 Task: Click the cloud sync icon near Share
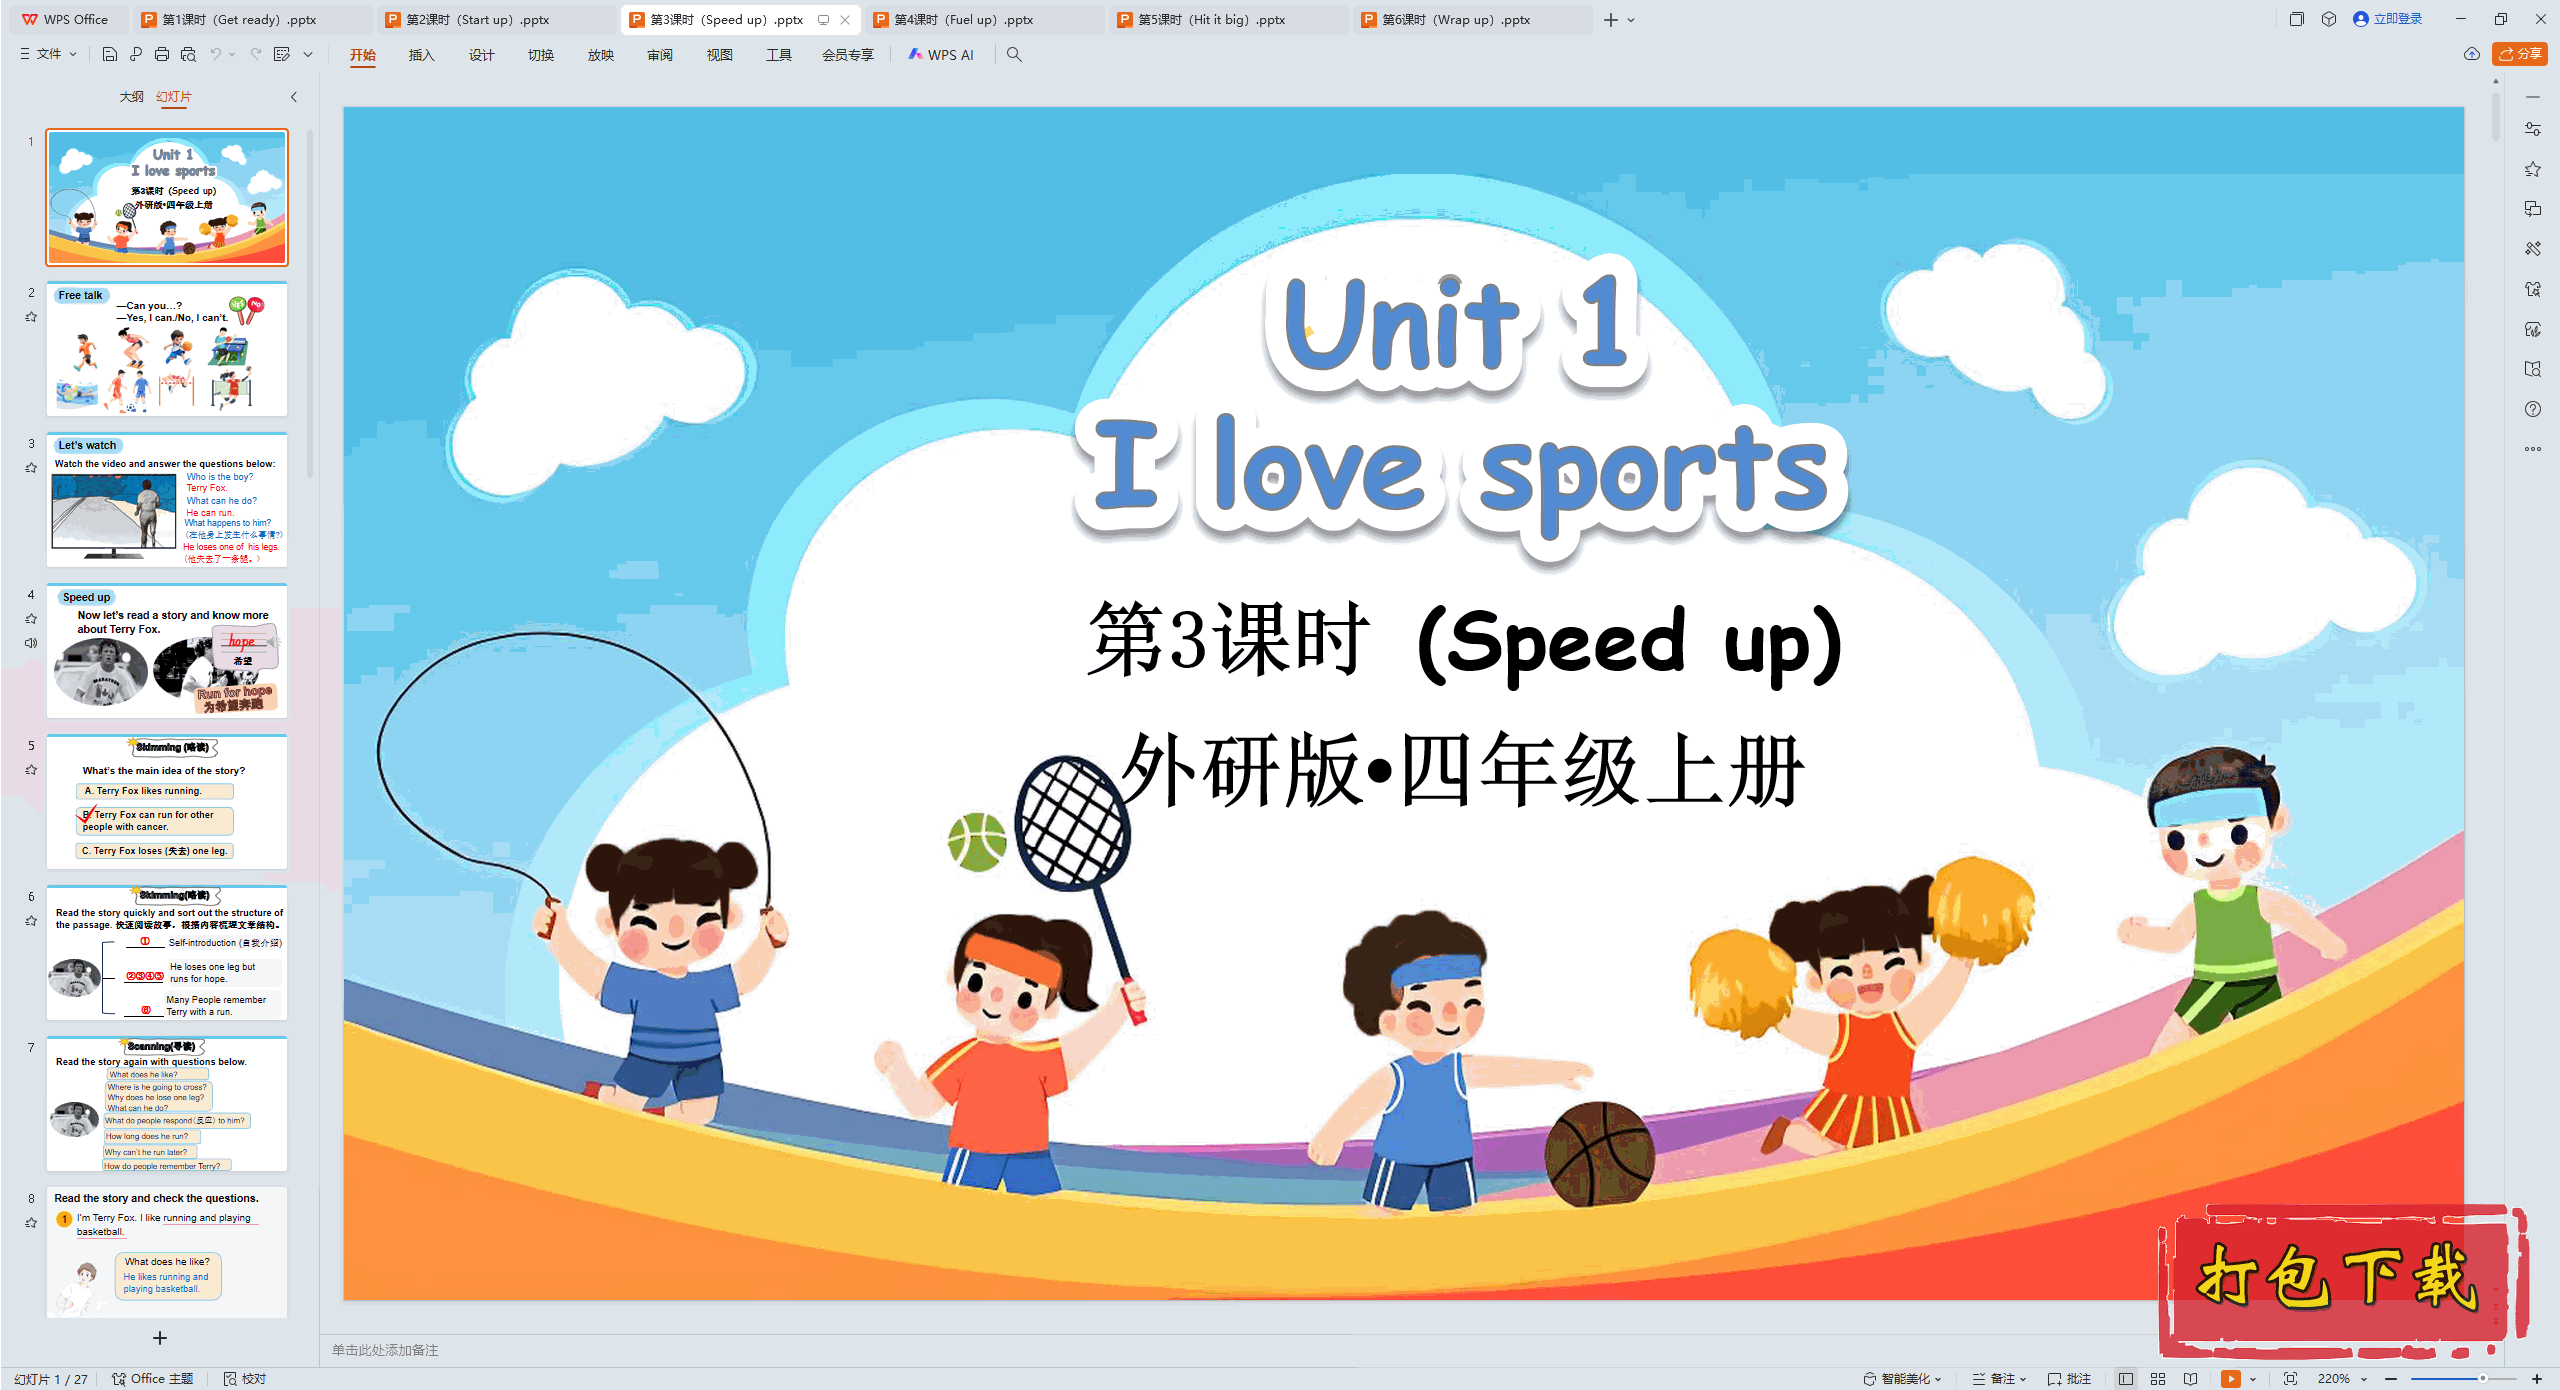coord(2472,54)
